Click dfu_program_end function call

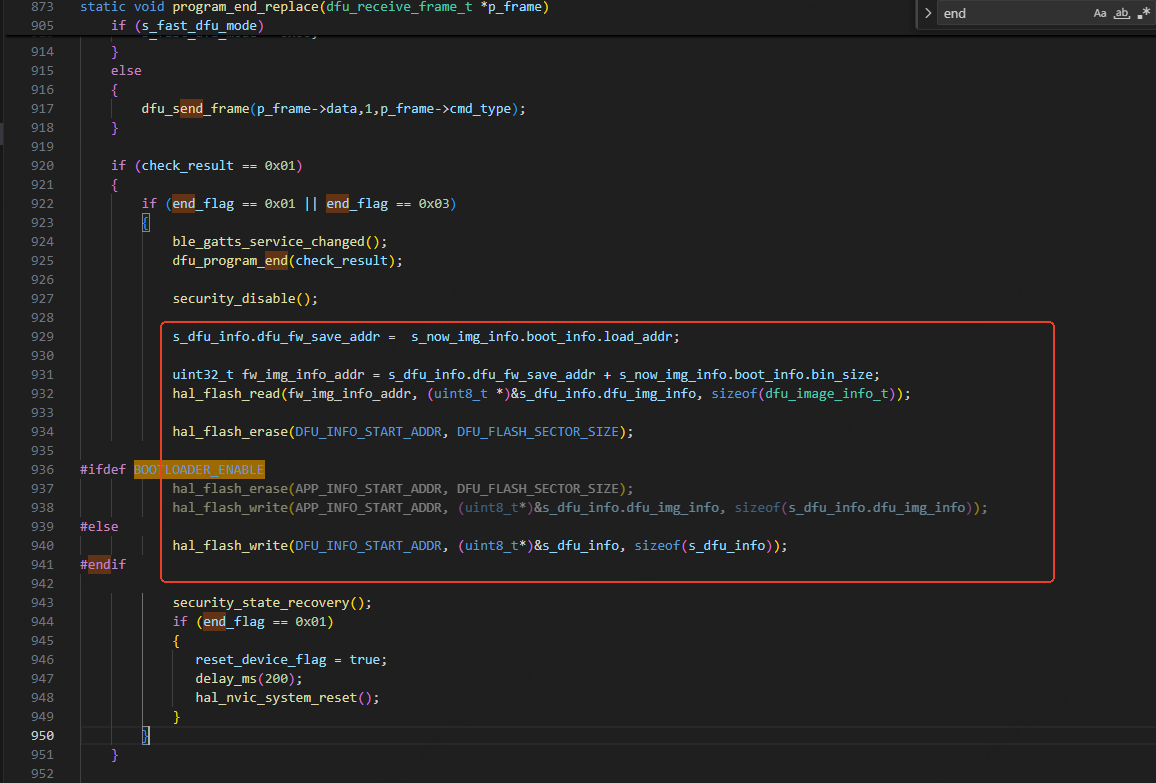click(230, 260)
